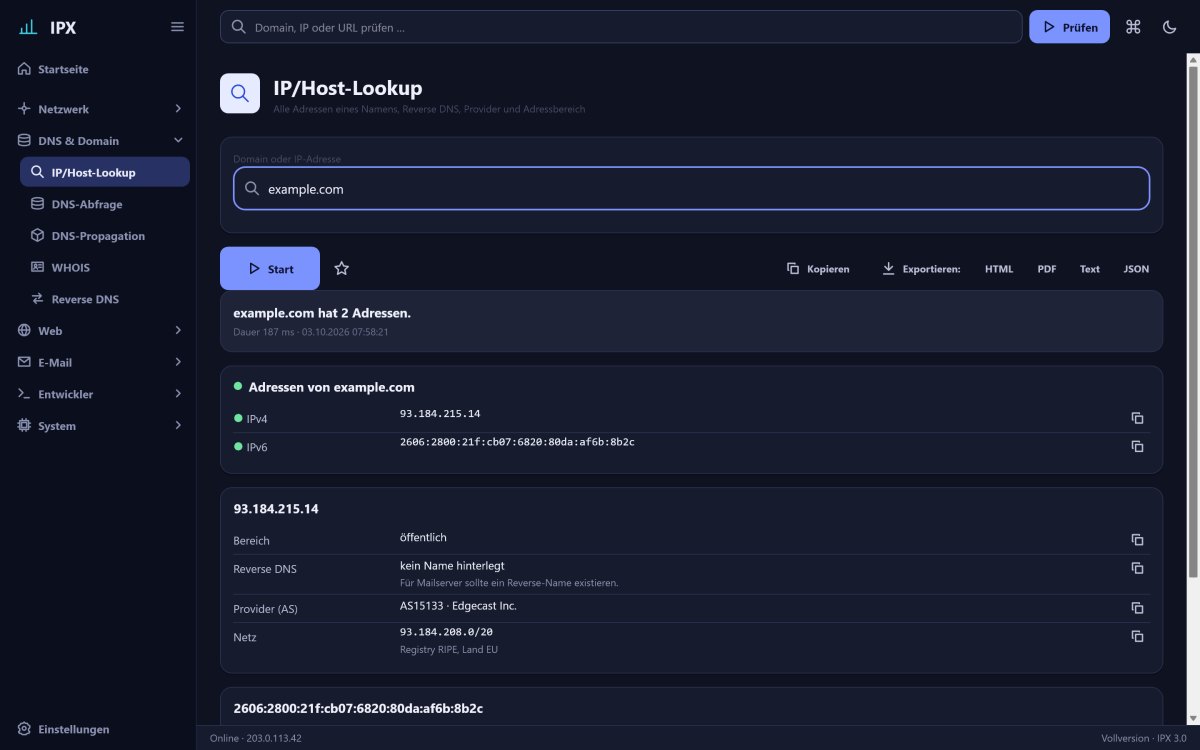Click the IP/Host-Lookup header magnifier icon
This screenshot has height=750, width=1200.
tap(240, 93)
